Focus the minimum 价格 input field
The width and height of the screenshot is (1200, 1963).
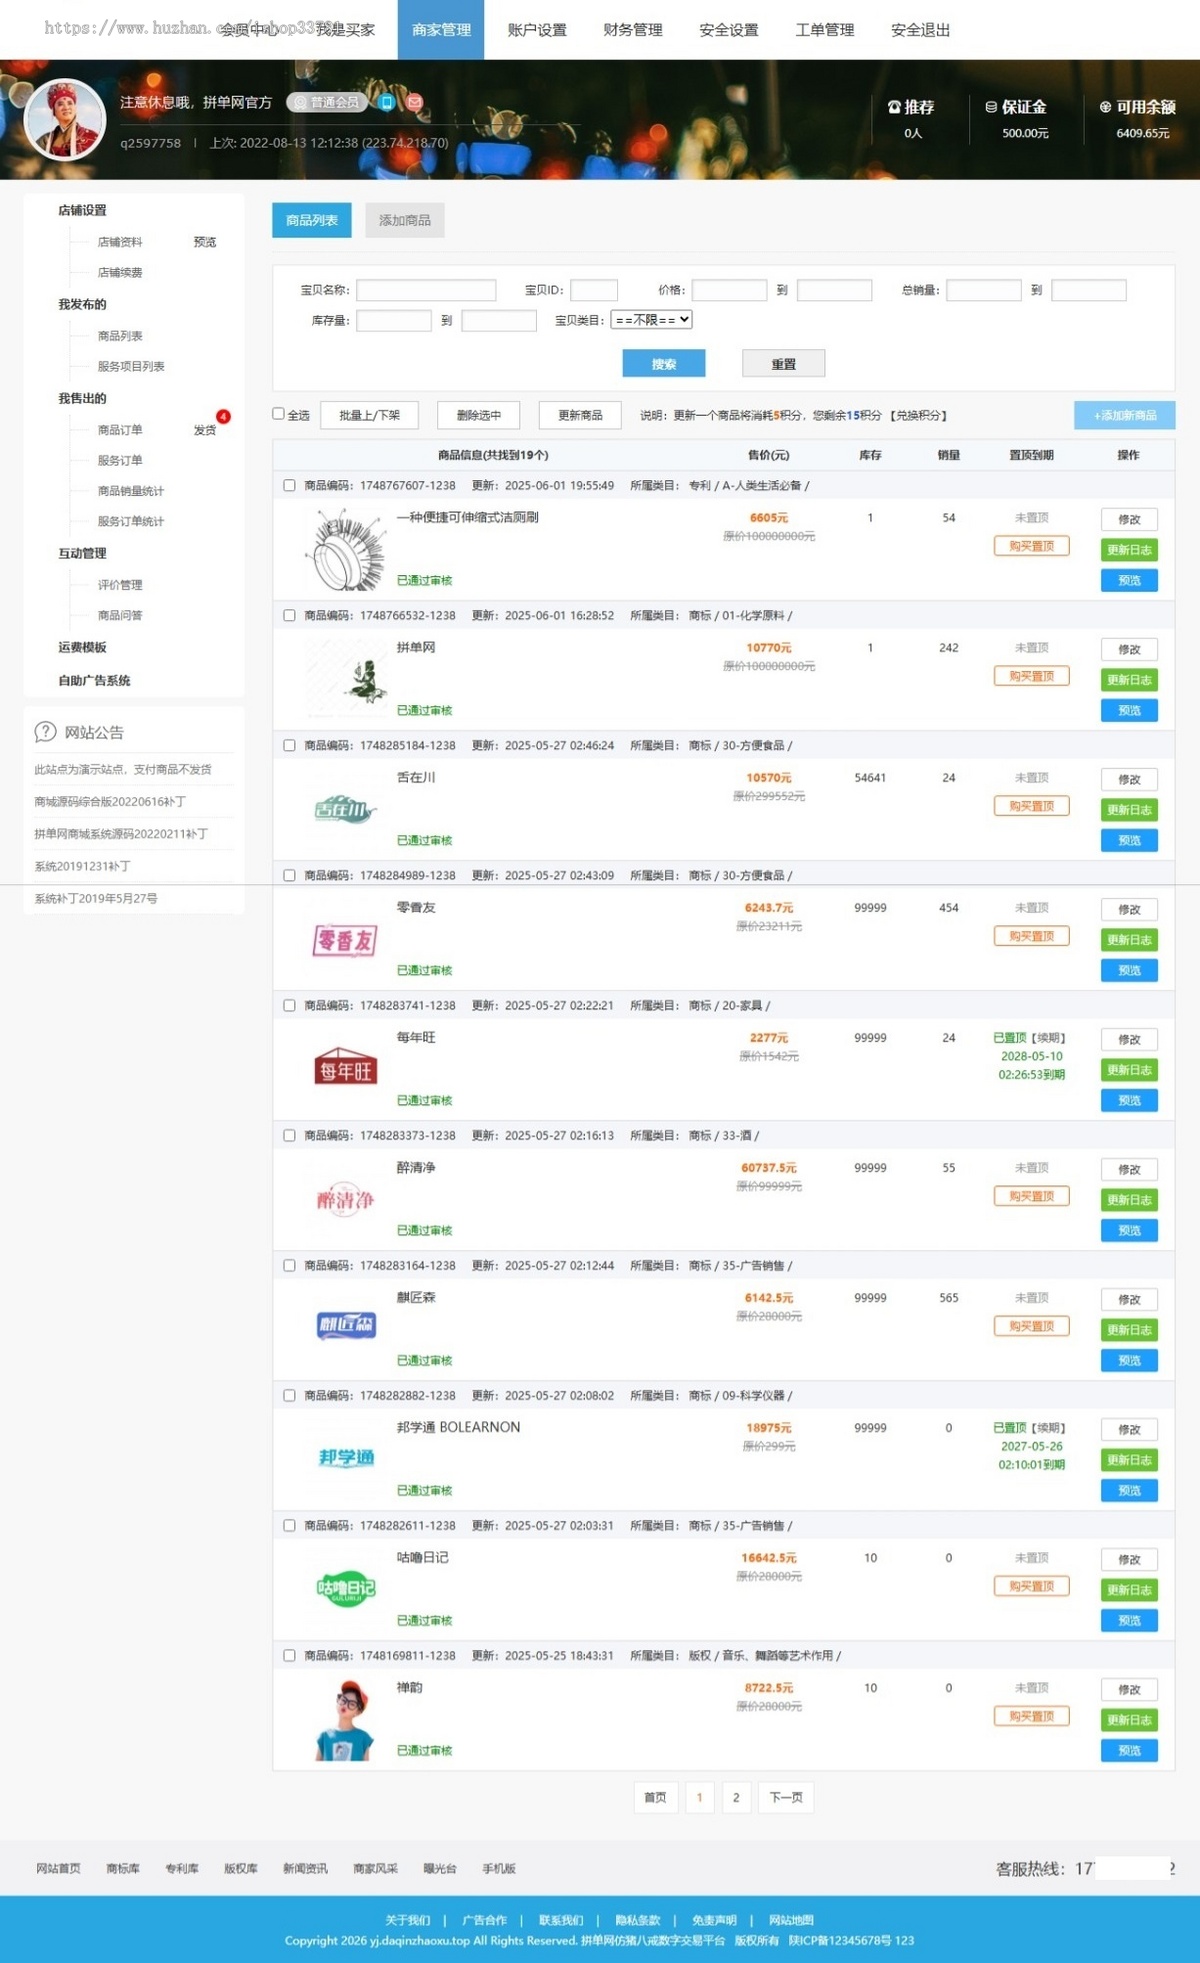(729, 290)
